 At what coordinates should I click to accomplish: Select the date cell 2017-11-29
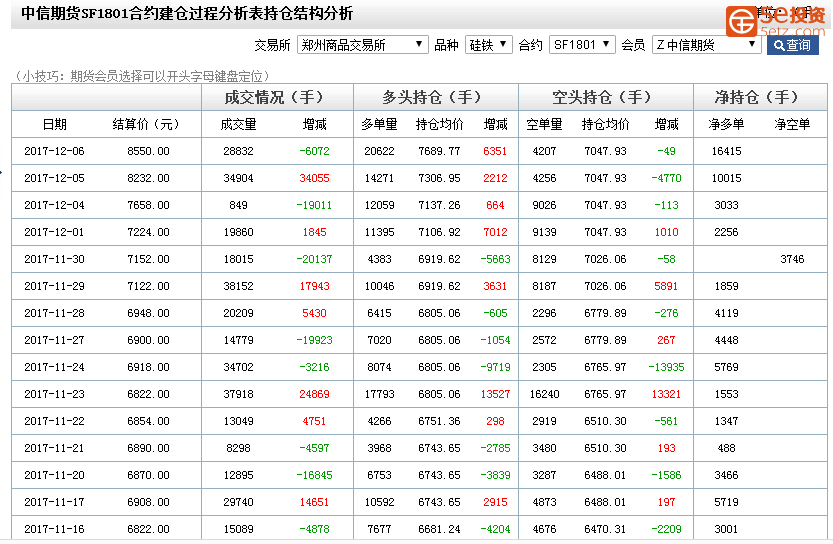pyautogui.click(x=54, y=286)
